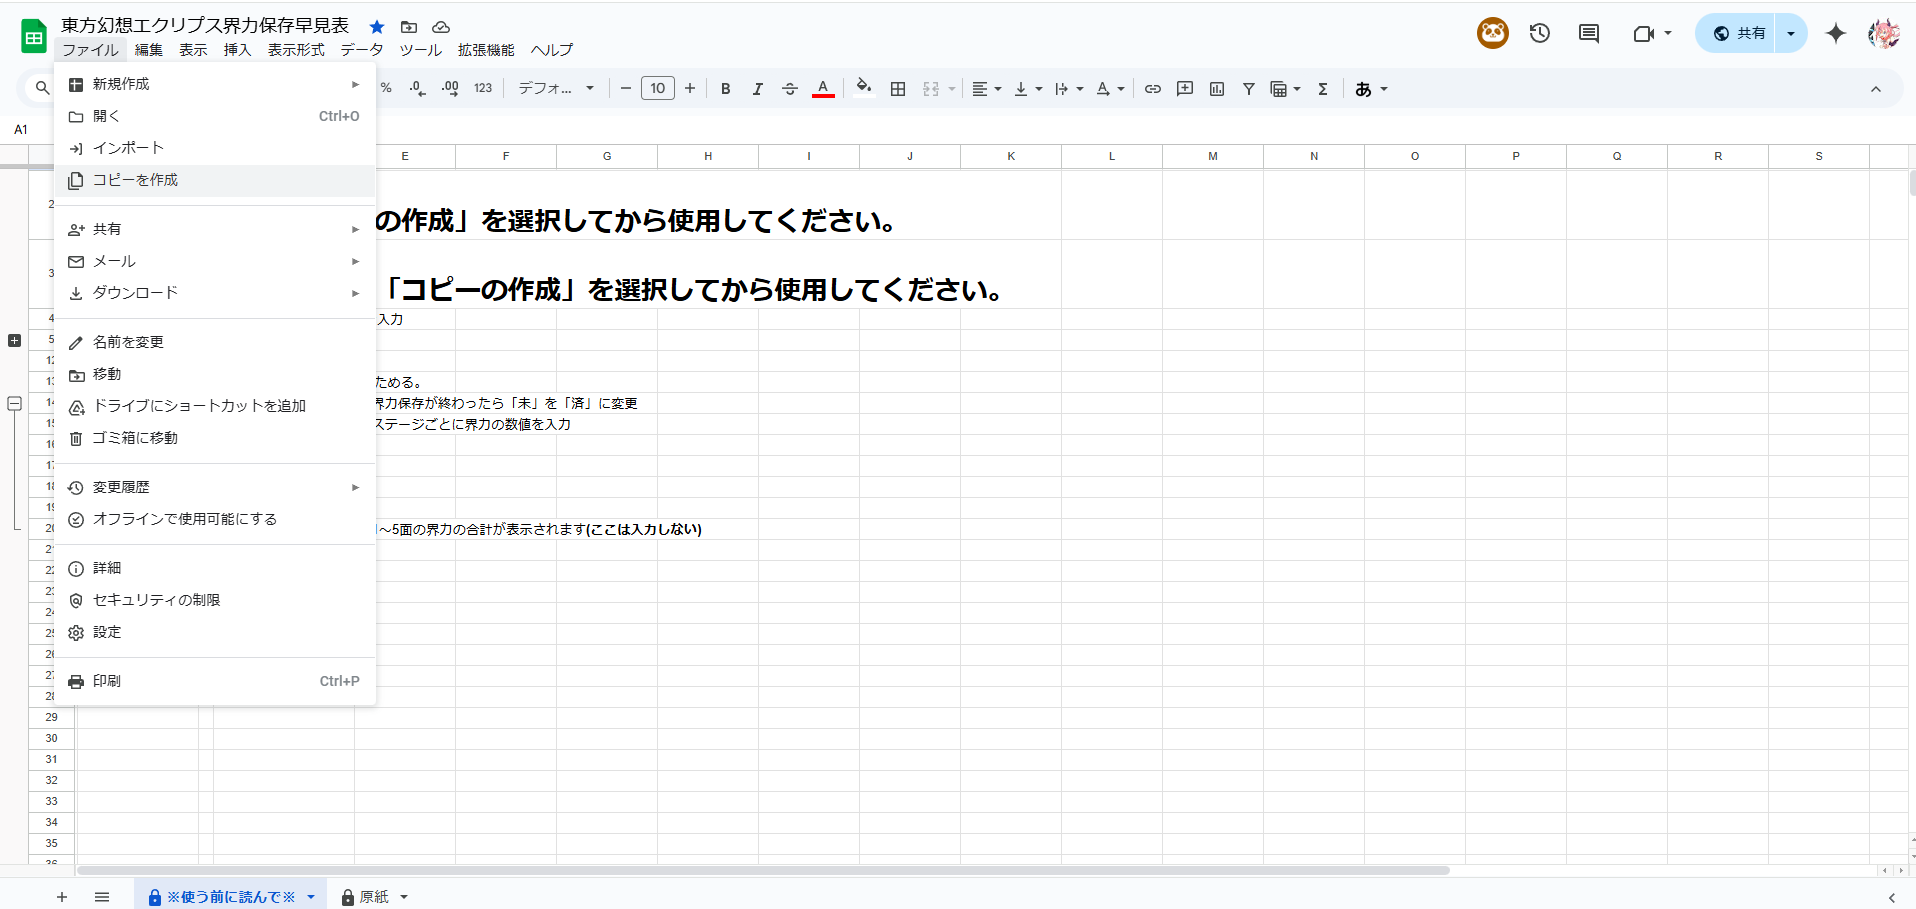Open ※使う前に読んで※ tab dropdown arrow
The width and height of the screenshot is (1916, 909).
pyautogui.click(x=311, y=897)
